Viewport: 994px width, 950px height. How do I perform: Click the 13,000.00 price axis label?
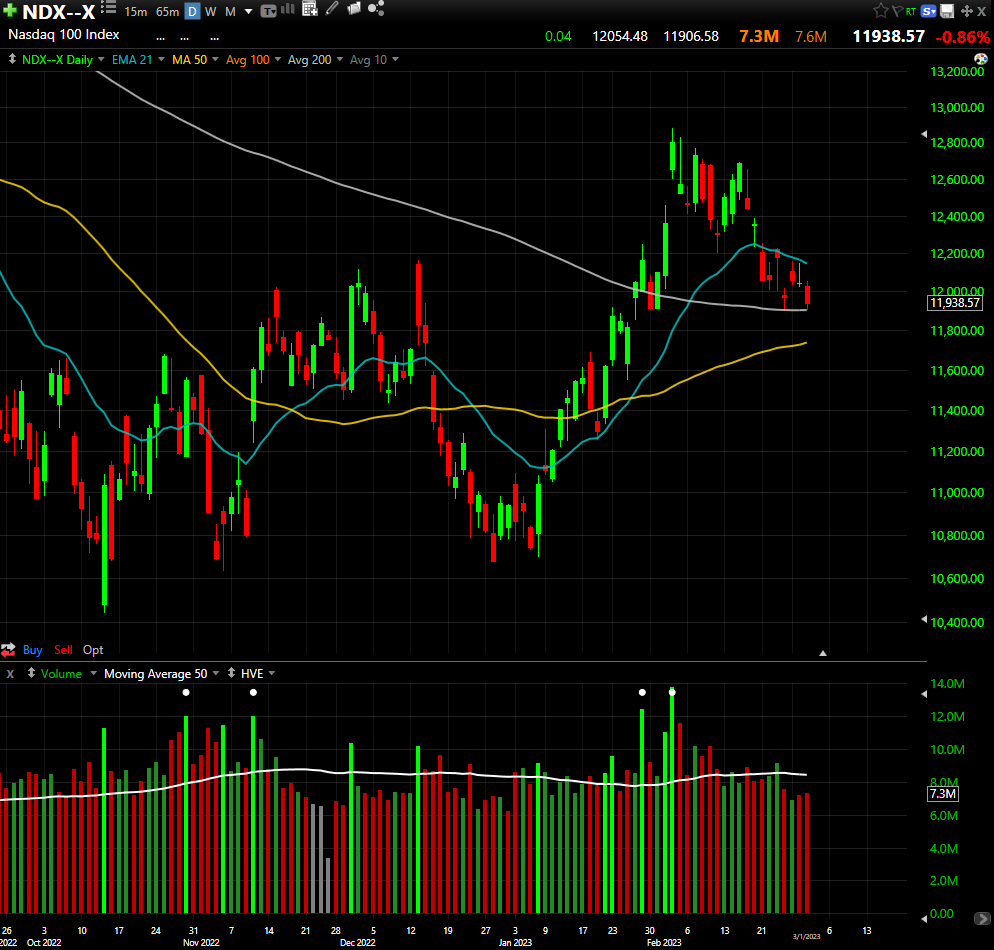point(957,107)
